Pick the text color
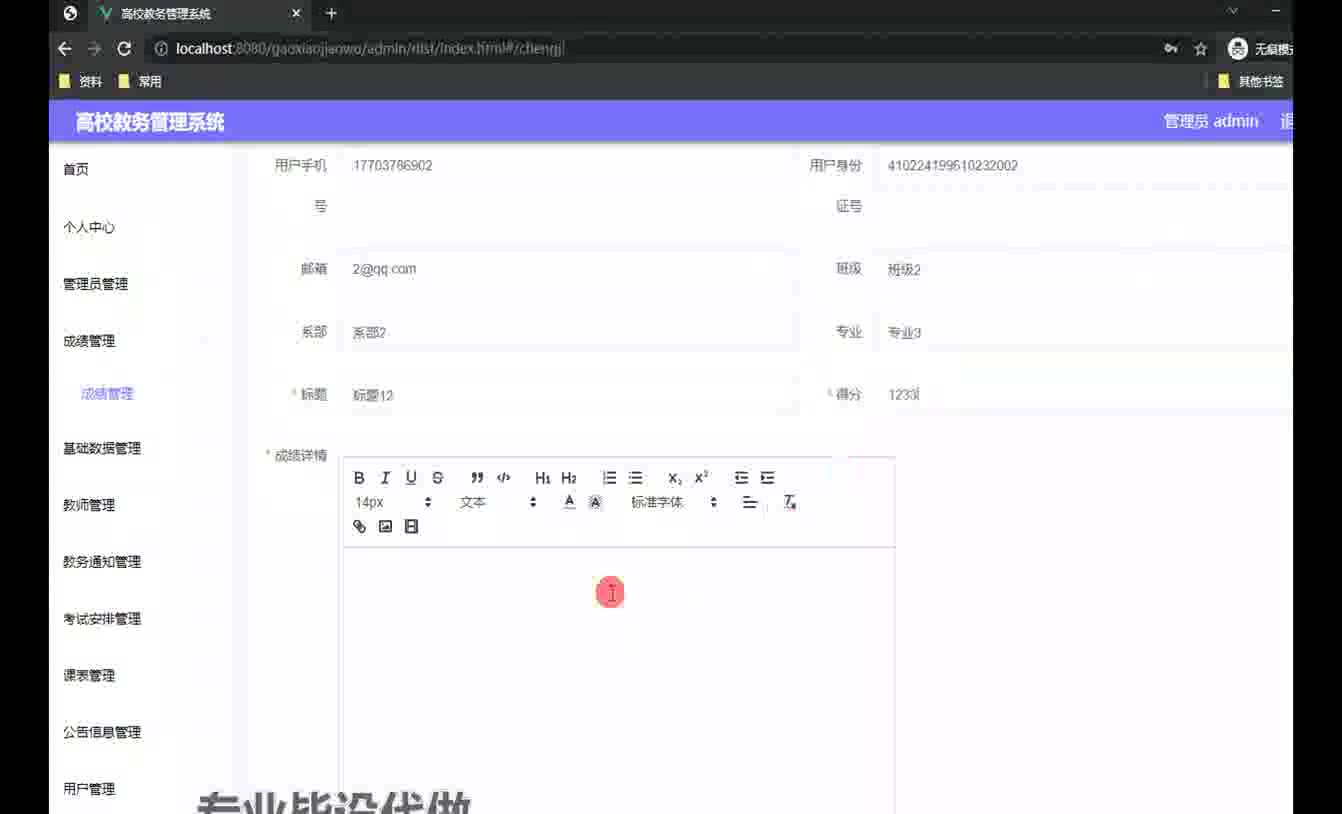The height and width of the screenshot is (814, 1342). tap(569, 502)
